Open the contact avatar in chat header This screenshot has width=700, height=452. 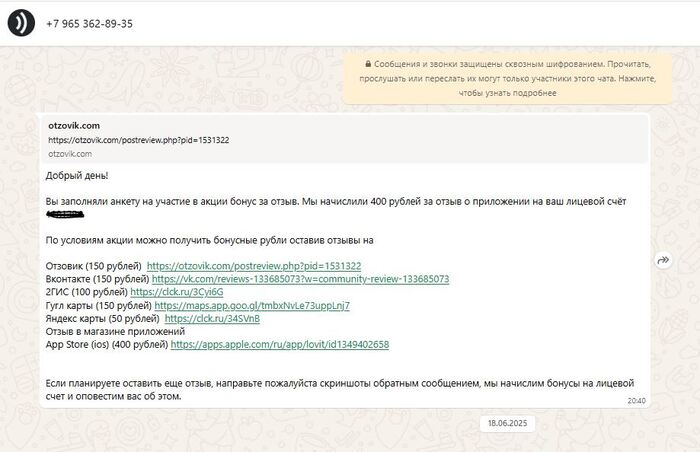click(21, 23)
